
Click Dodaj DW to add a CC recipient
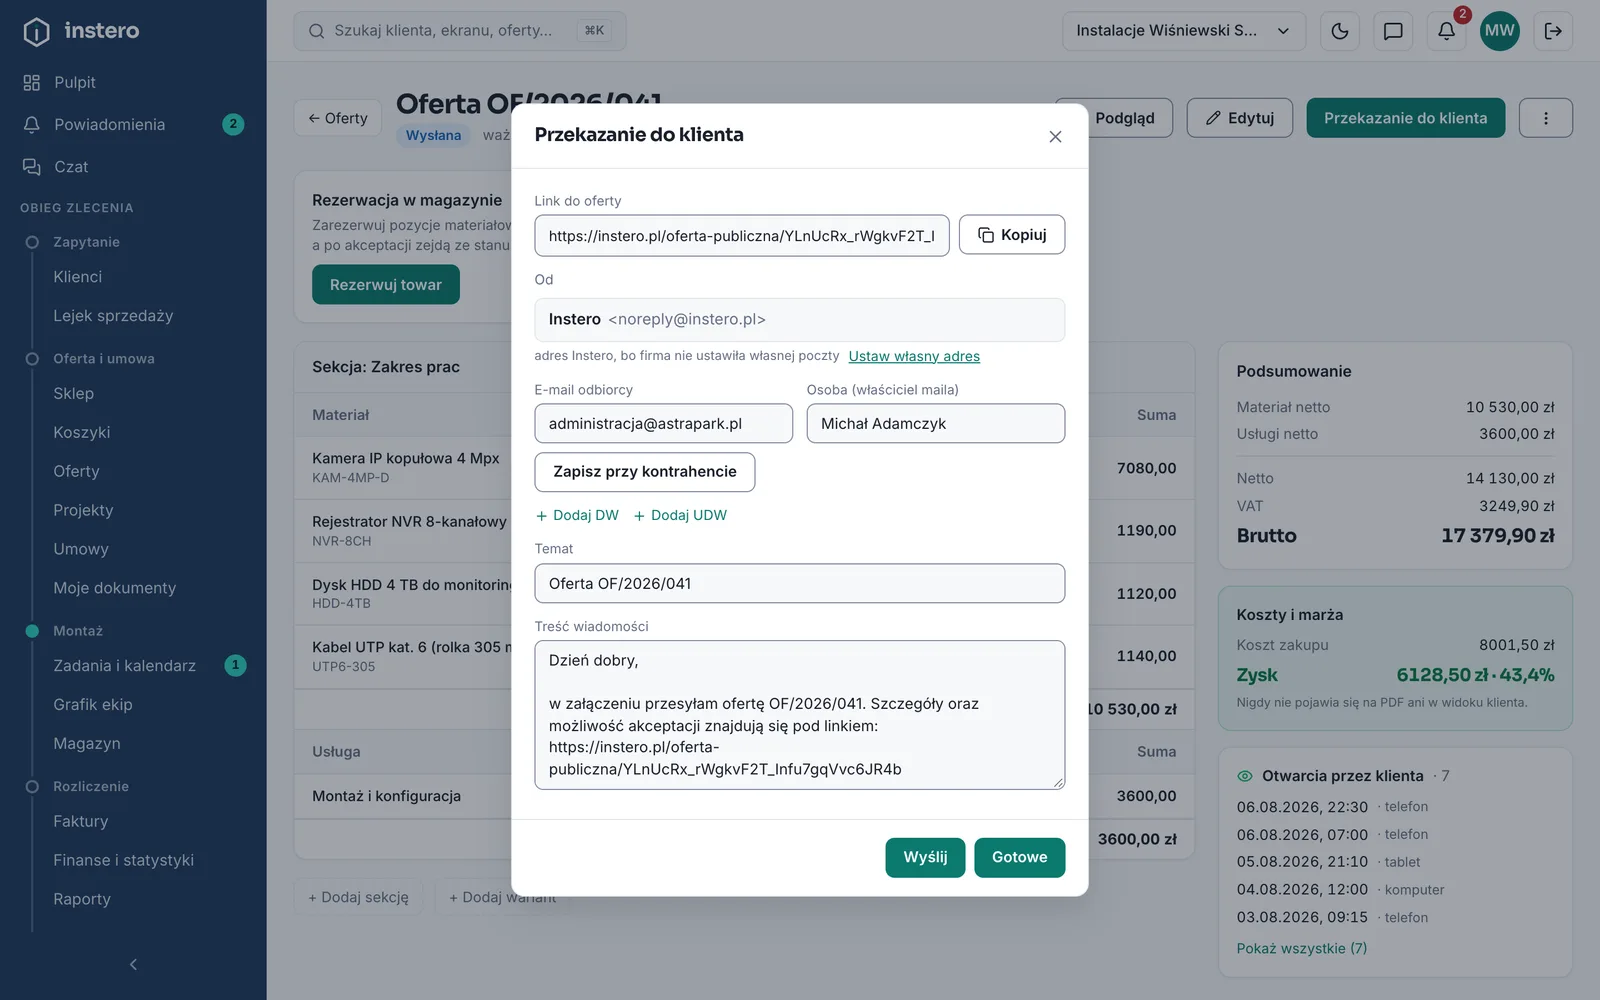click(x=577, y=515)
